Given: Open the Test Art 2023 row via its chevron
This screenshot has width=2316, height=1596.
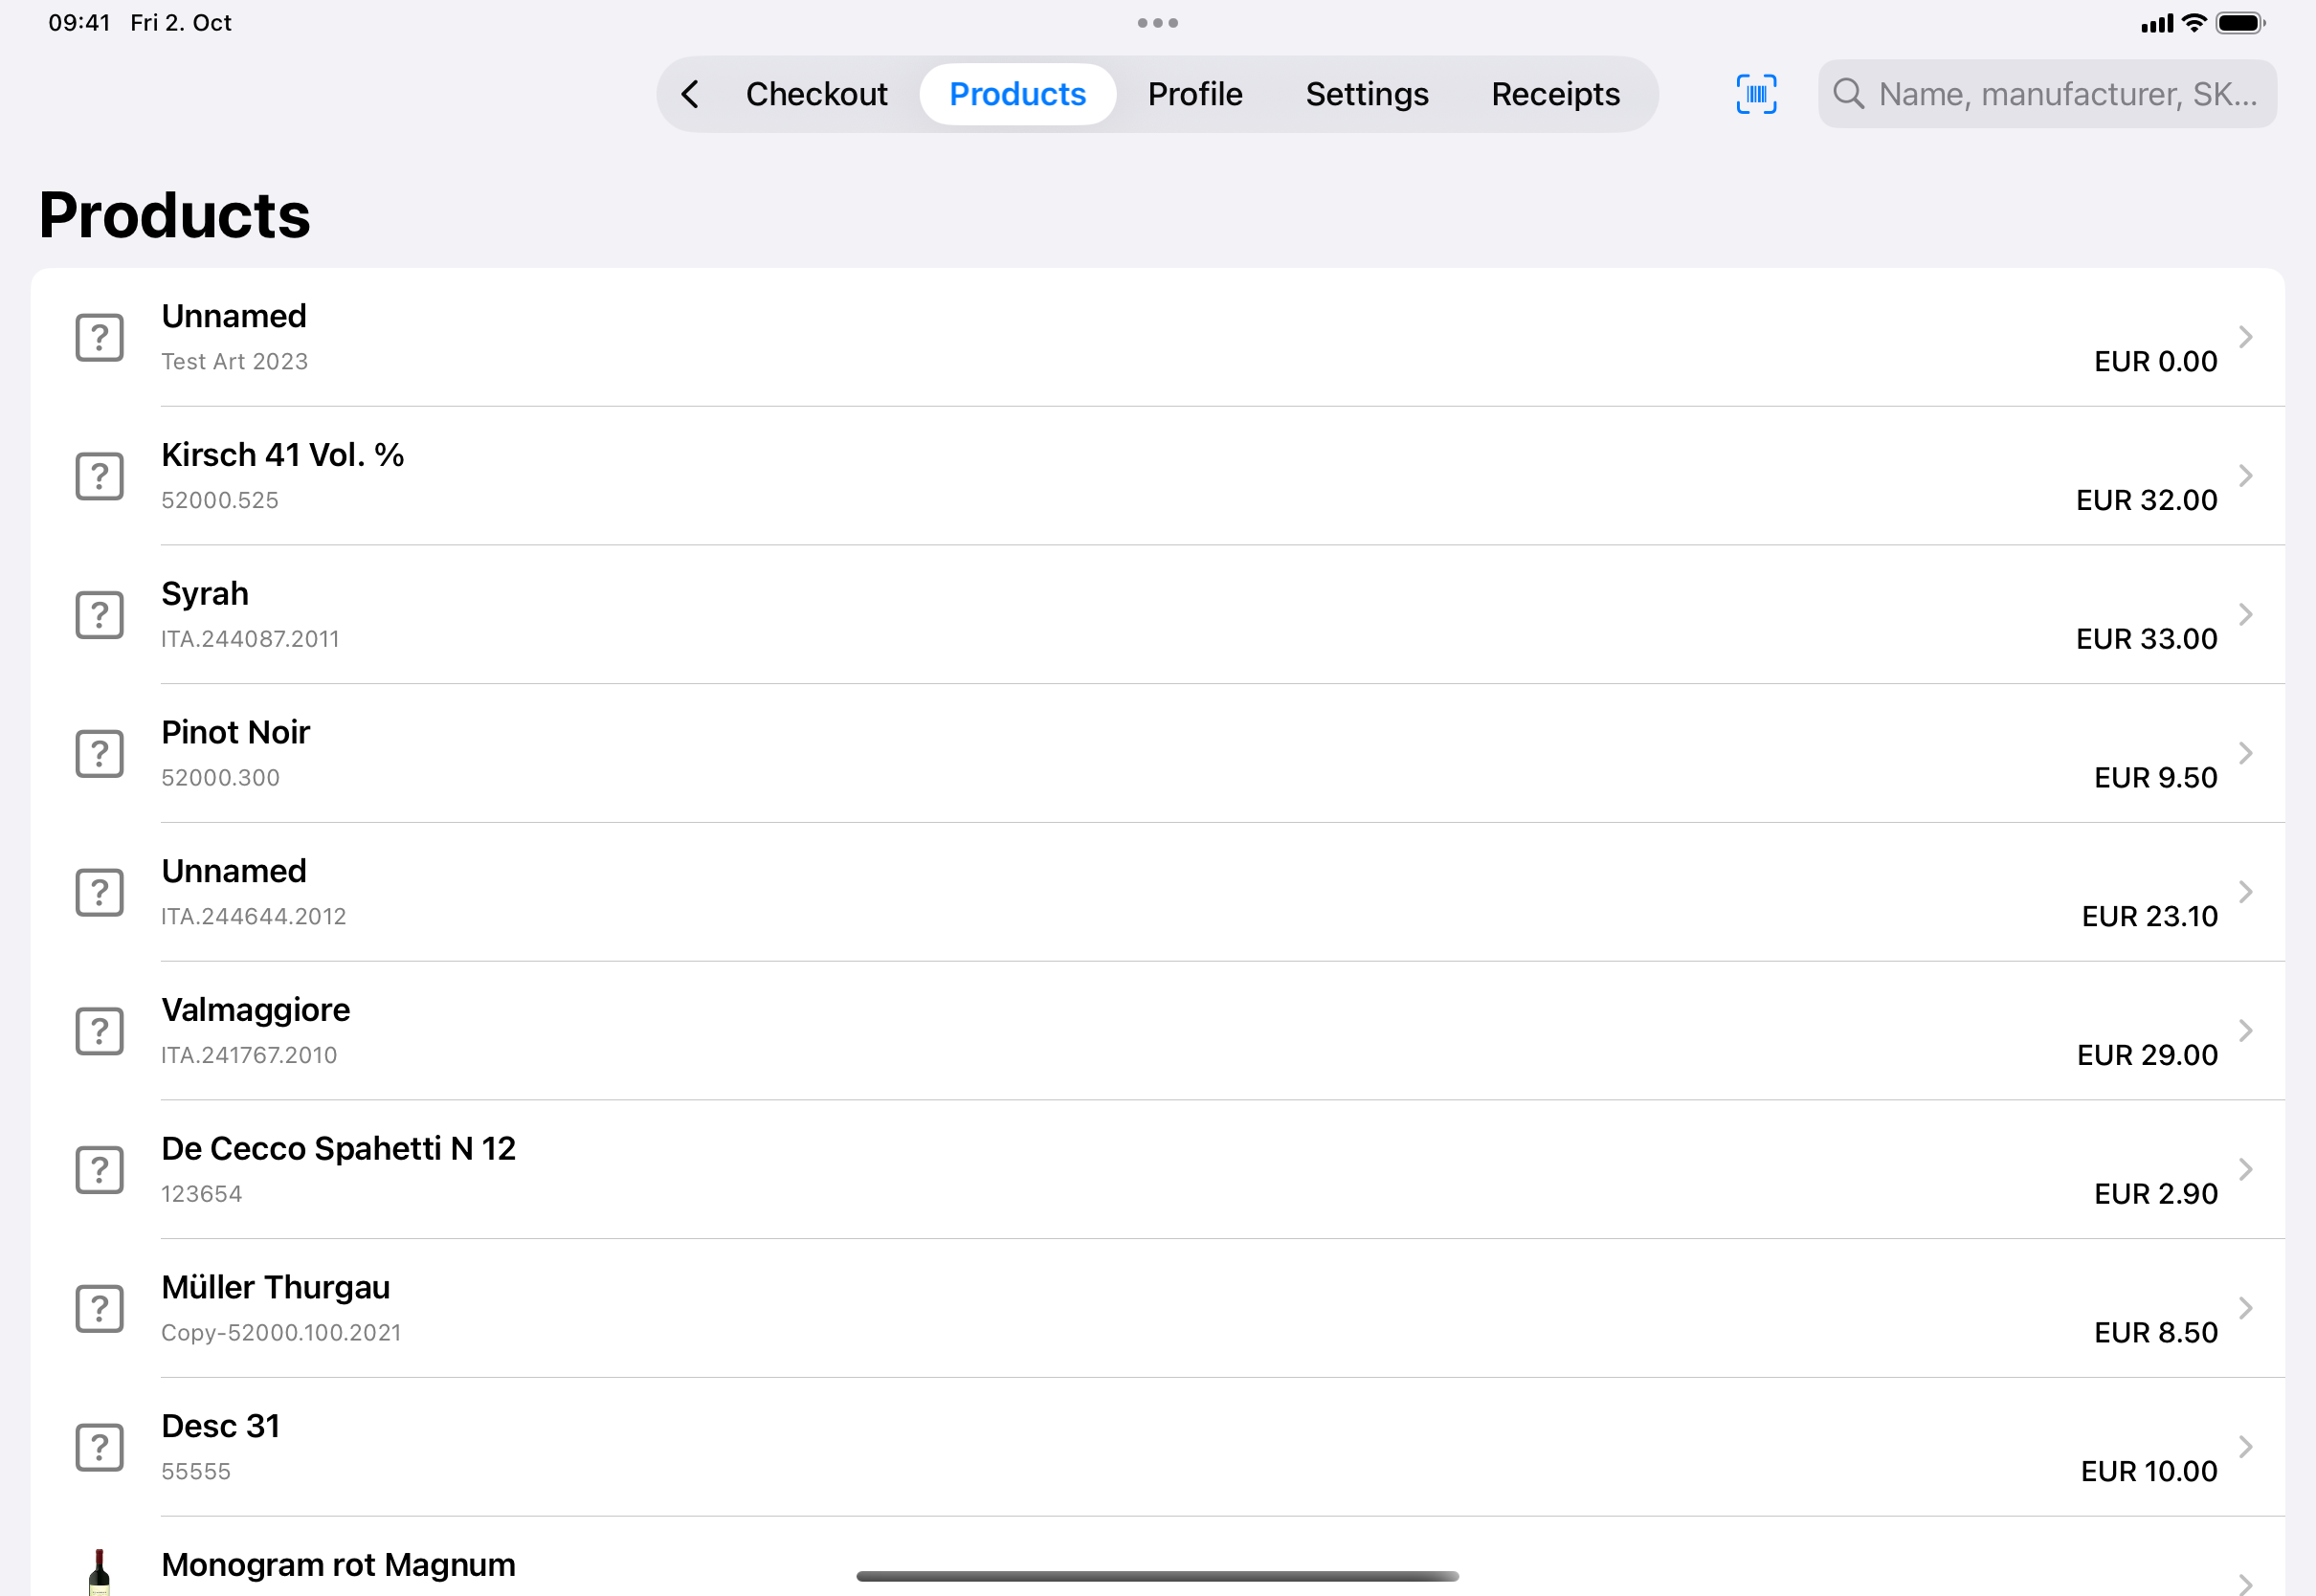Looking at the screenshot, I should tap(2246, 337).
